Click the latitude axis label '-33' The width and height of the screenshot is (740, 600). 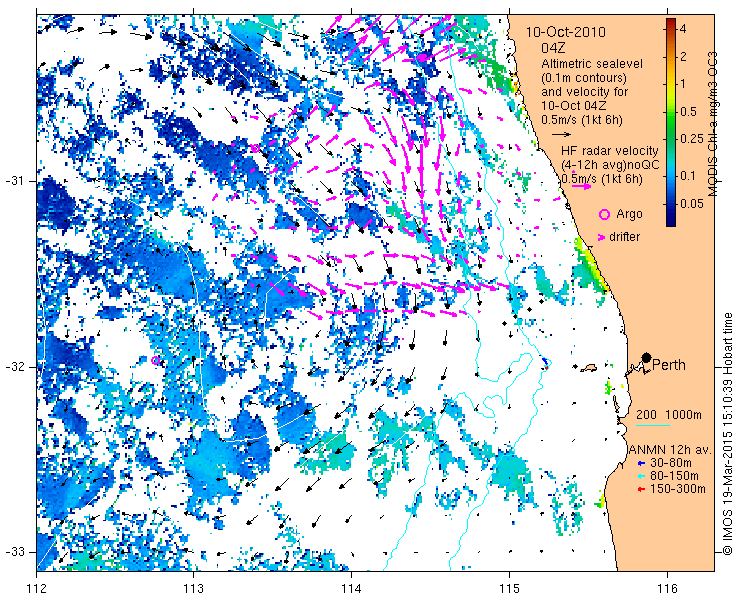(x=14, y=552)
